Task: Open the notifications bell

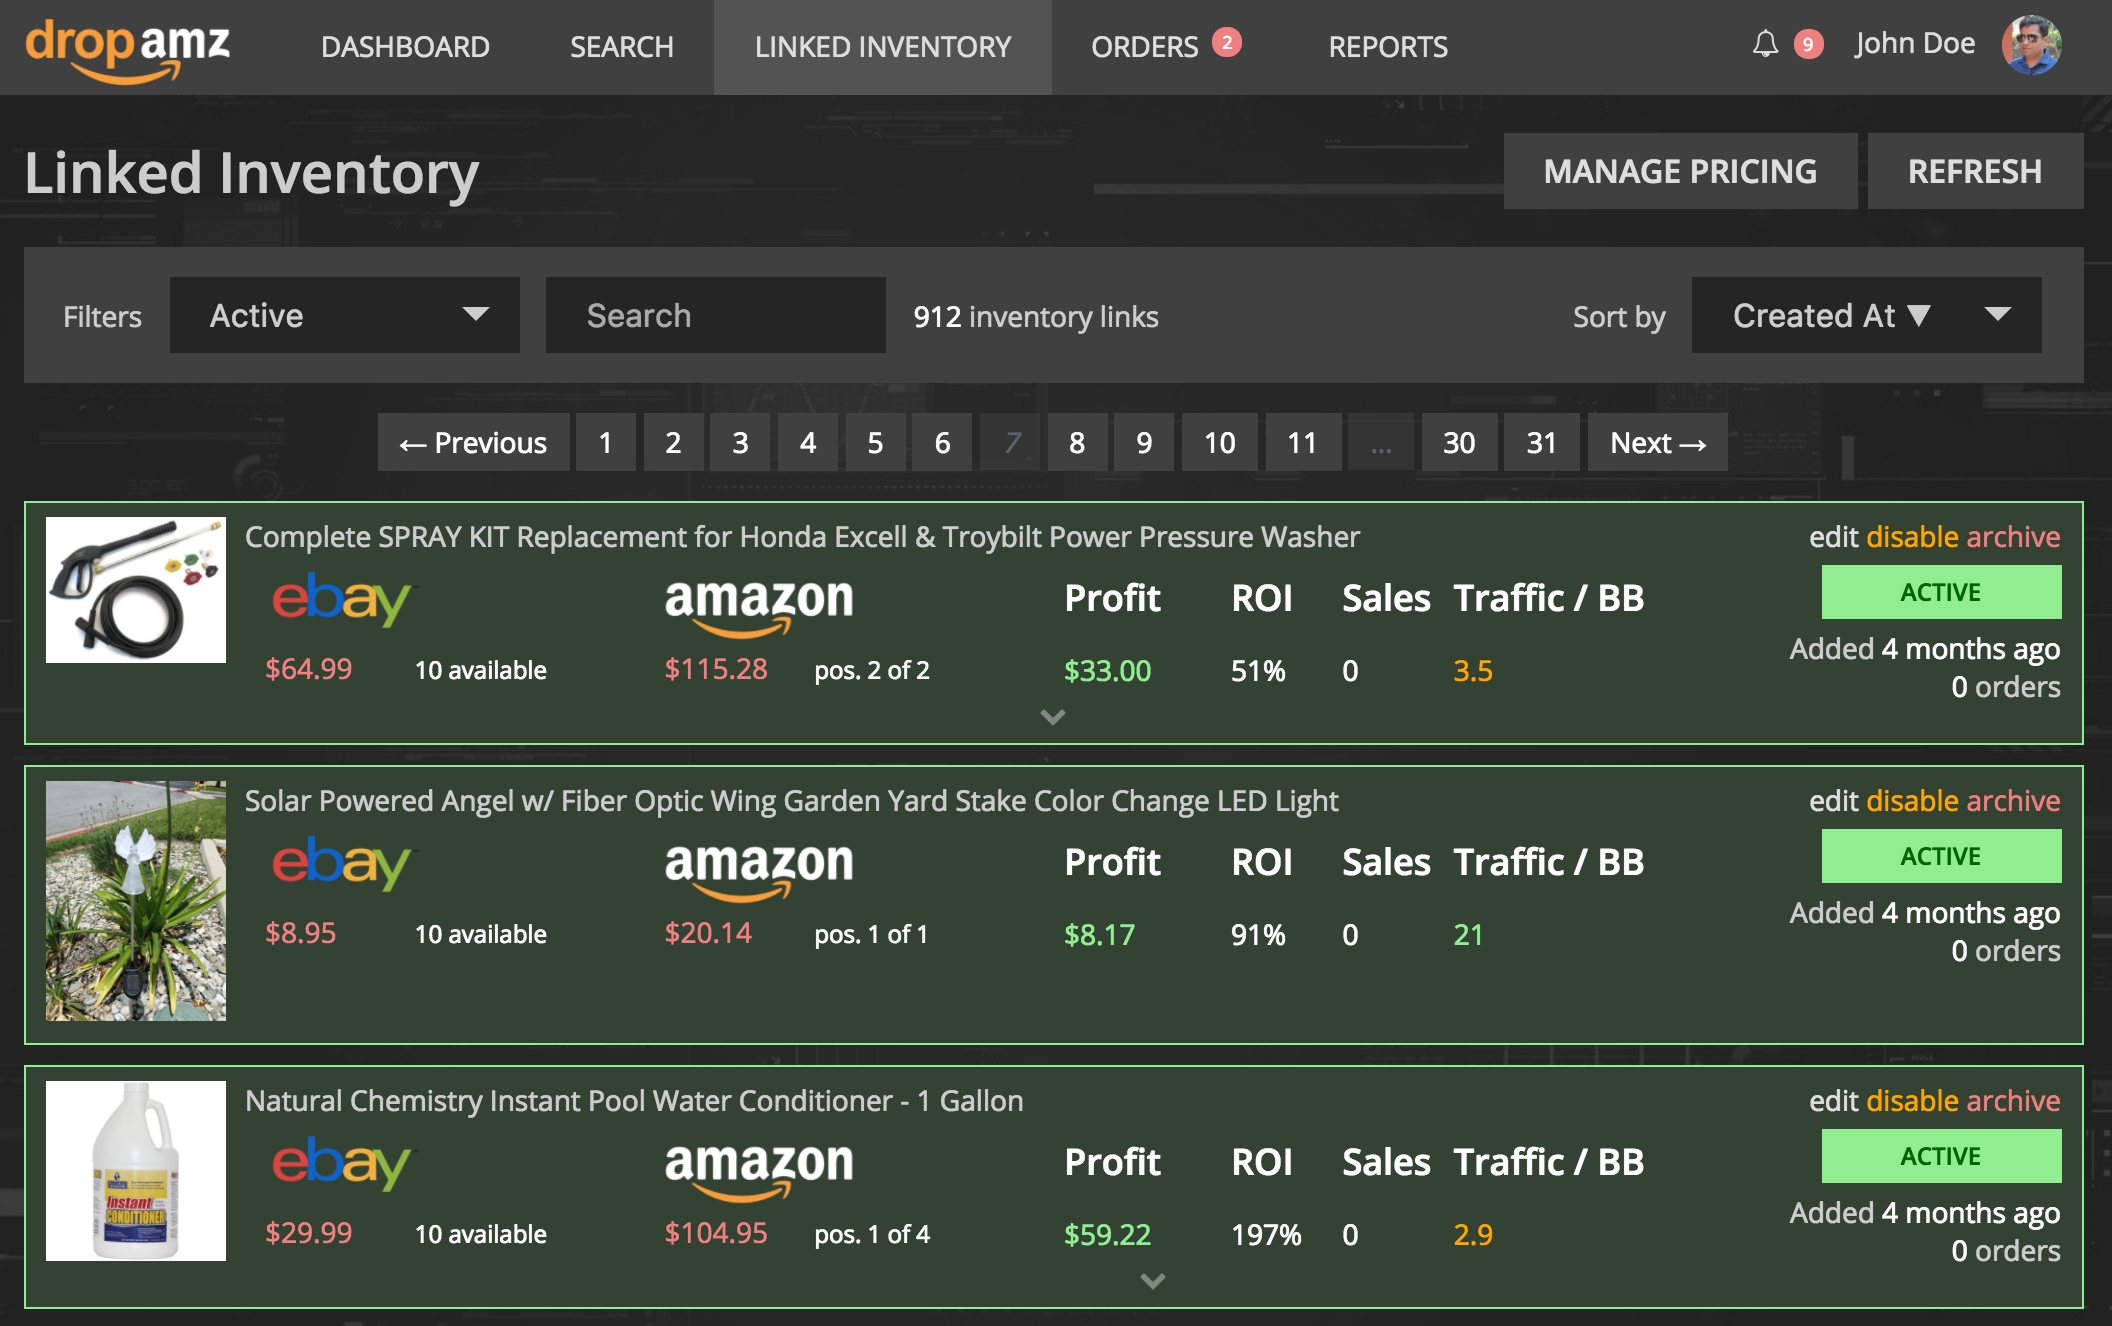Action: [1765, 44]
